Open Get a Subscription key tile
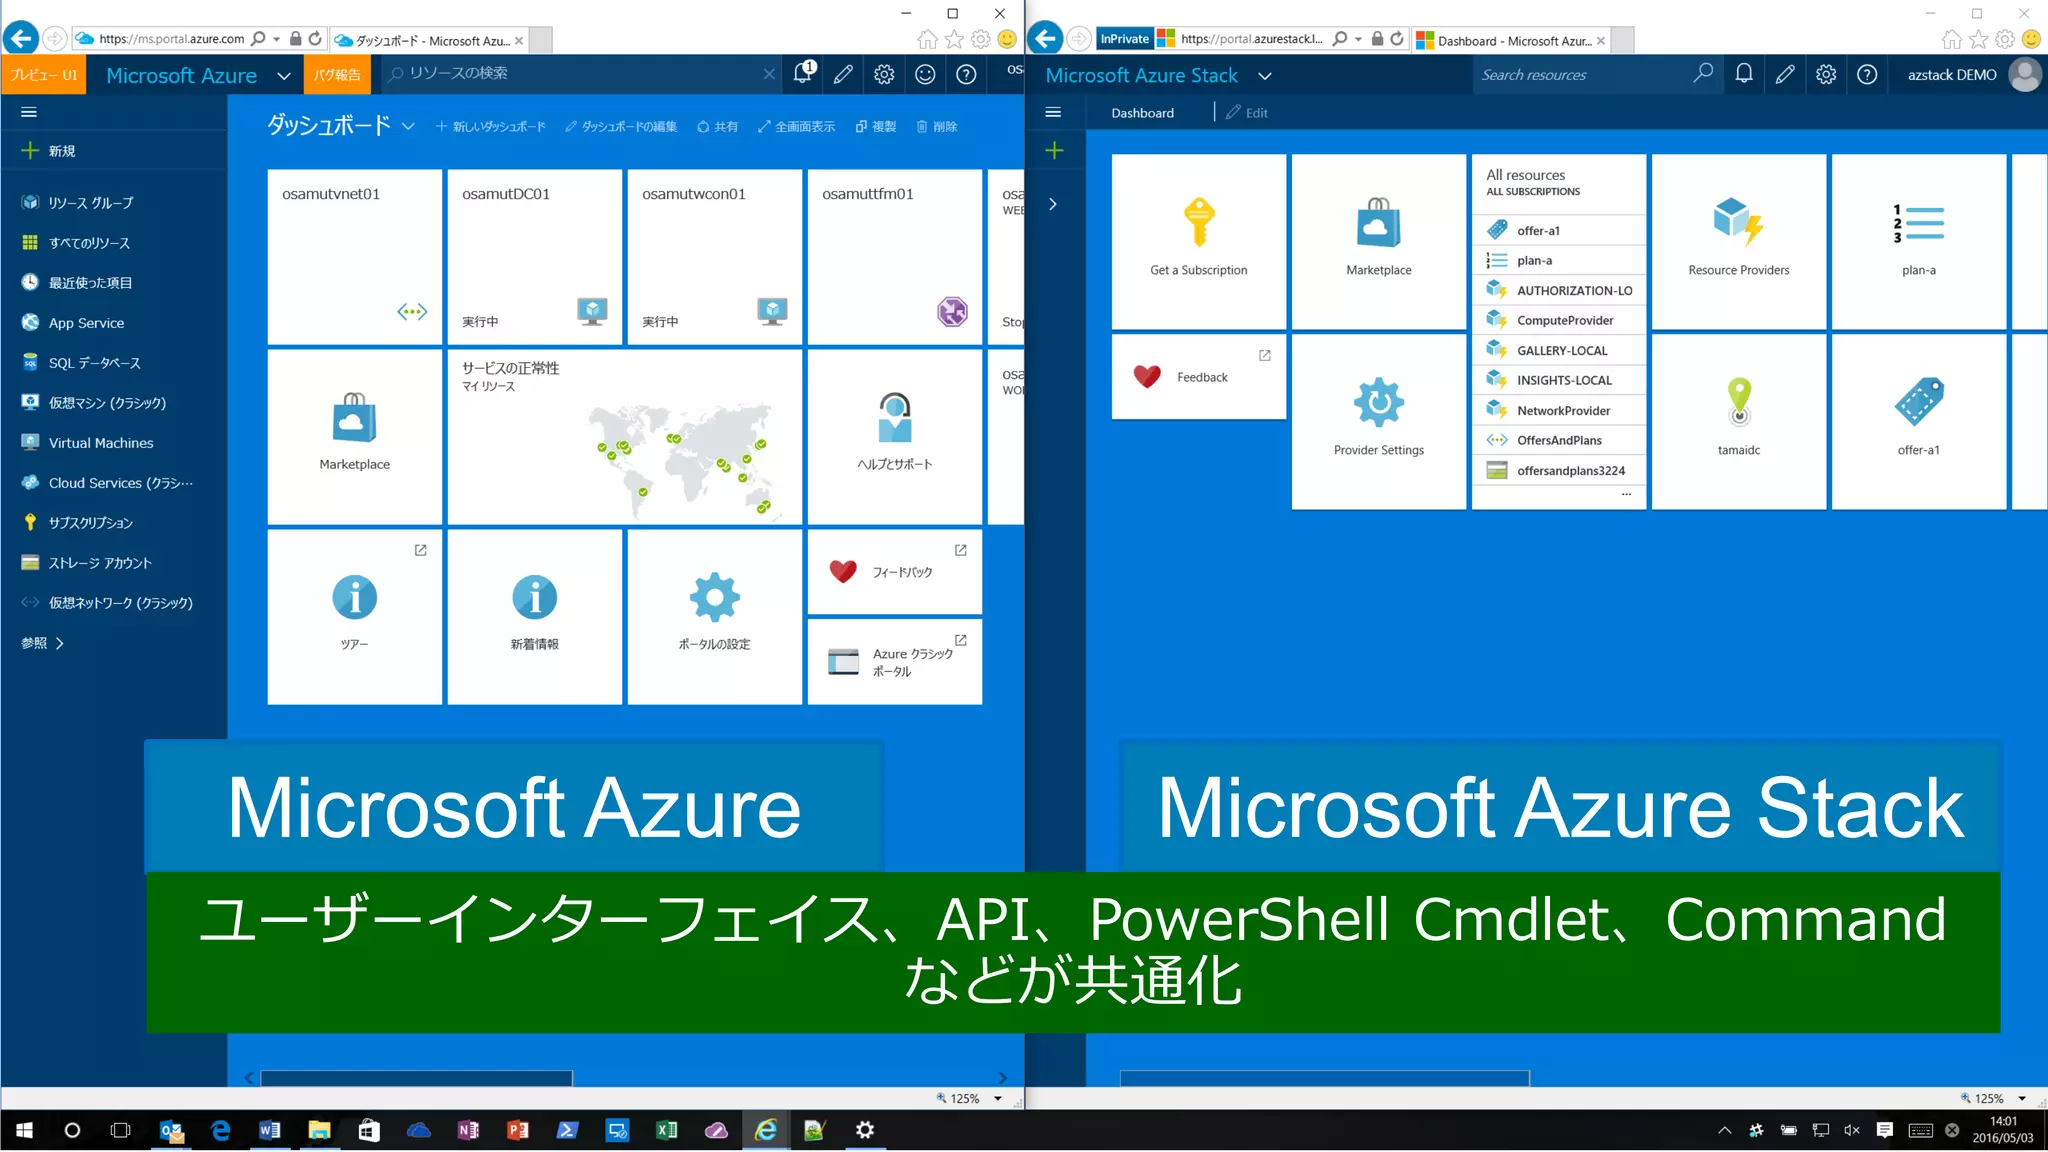This screenshot has height=1152, width=2048. (x=1199, y=241)
